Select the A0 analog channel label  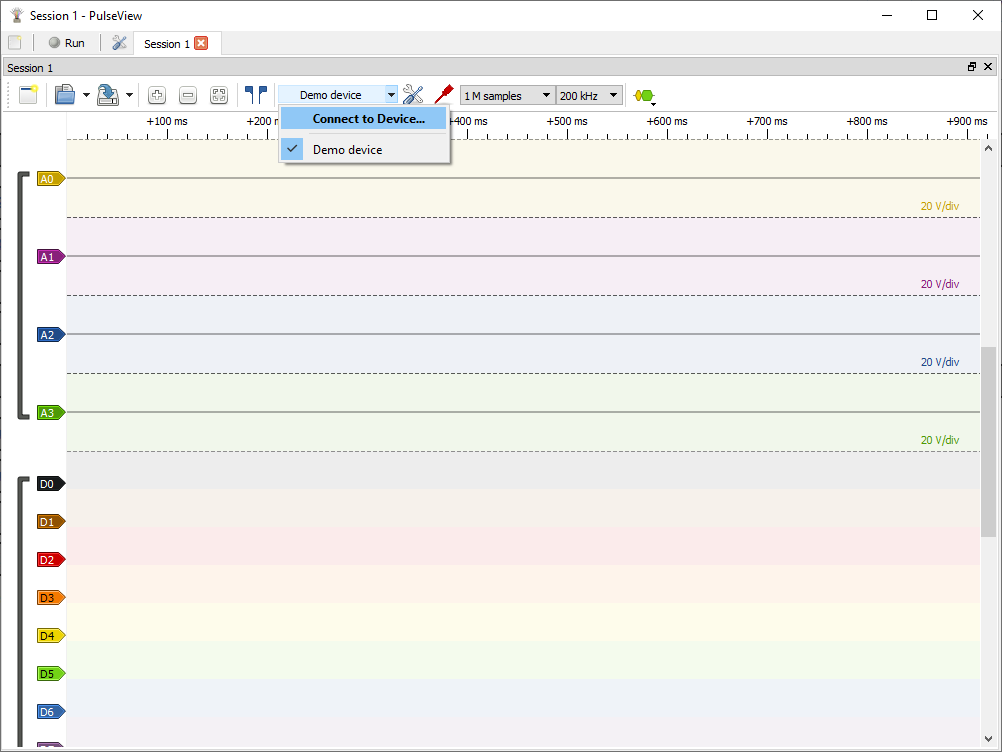49,179
